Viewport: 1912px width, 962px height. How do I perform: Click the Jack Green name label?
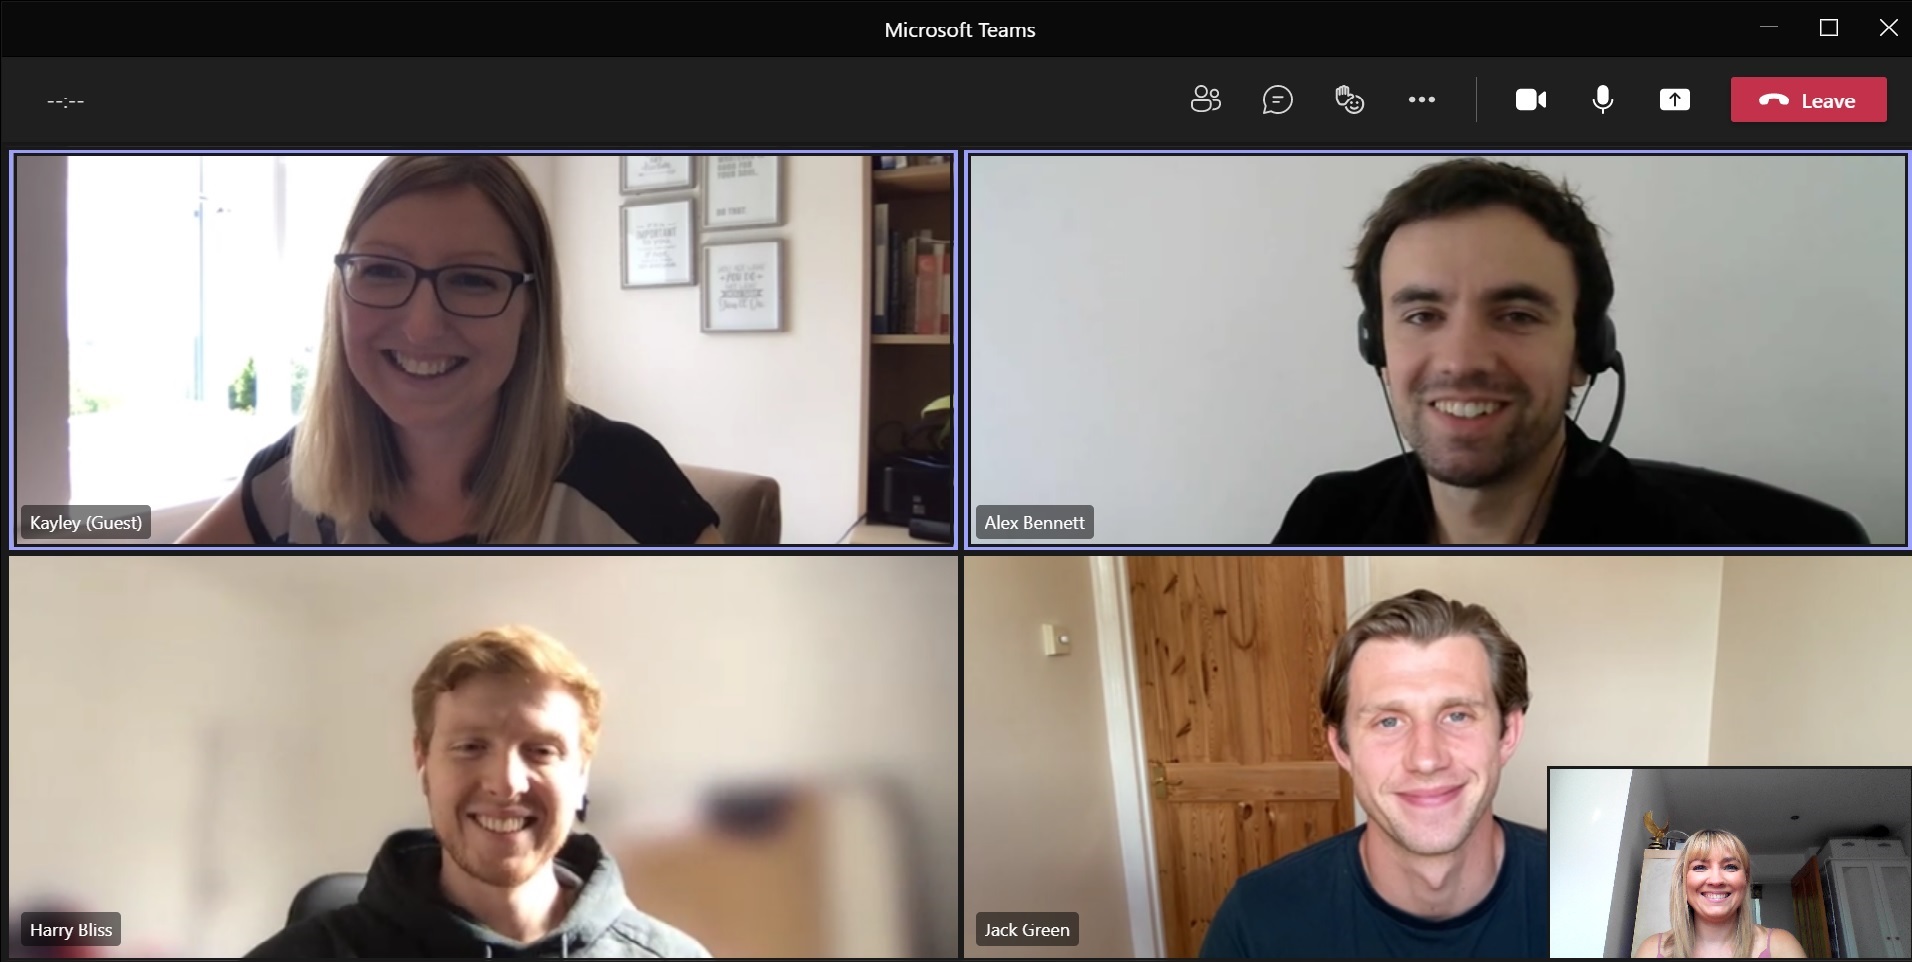(1027, 929)
